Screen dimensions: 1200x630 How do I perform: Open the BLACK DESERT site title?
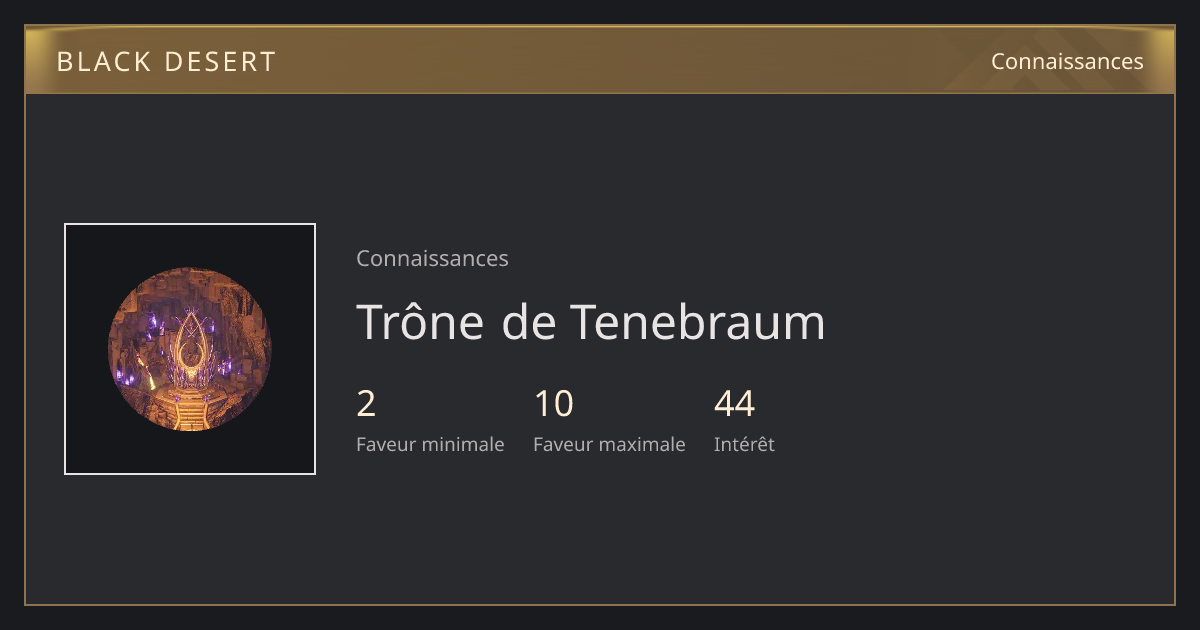click(x=166, y=62)
